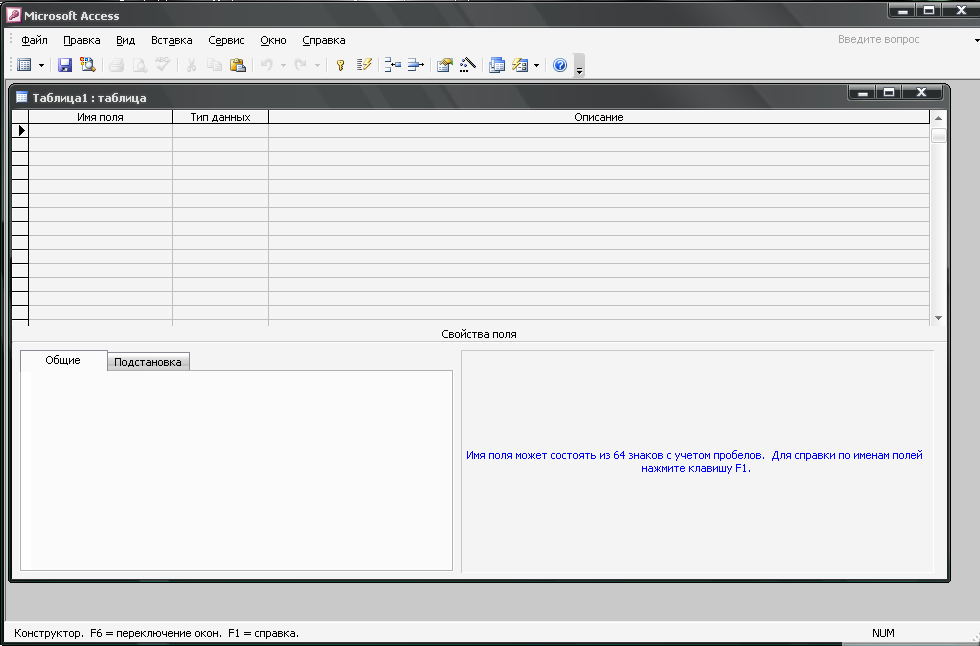Click the Введите вопрос help search box
Image resolution: width=980 pixels, height=646 pixels.
[902, 39]
